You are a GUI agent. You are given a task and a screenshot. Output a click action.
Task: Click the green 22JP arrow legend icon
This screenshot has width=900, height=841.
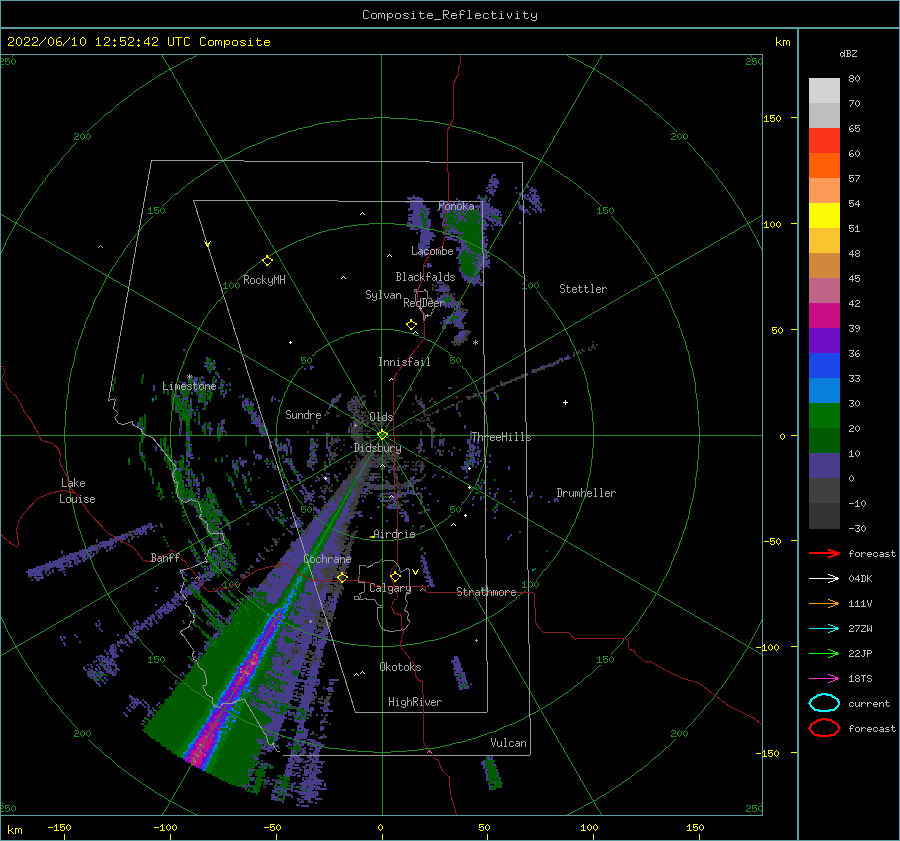coord(824,653)
